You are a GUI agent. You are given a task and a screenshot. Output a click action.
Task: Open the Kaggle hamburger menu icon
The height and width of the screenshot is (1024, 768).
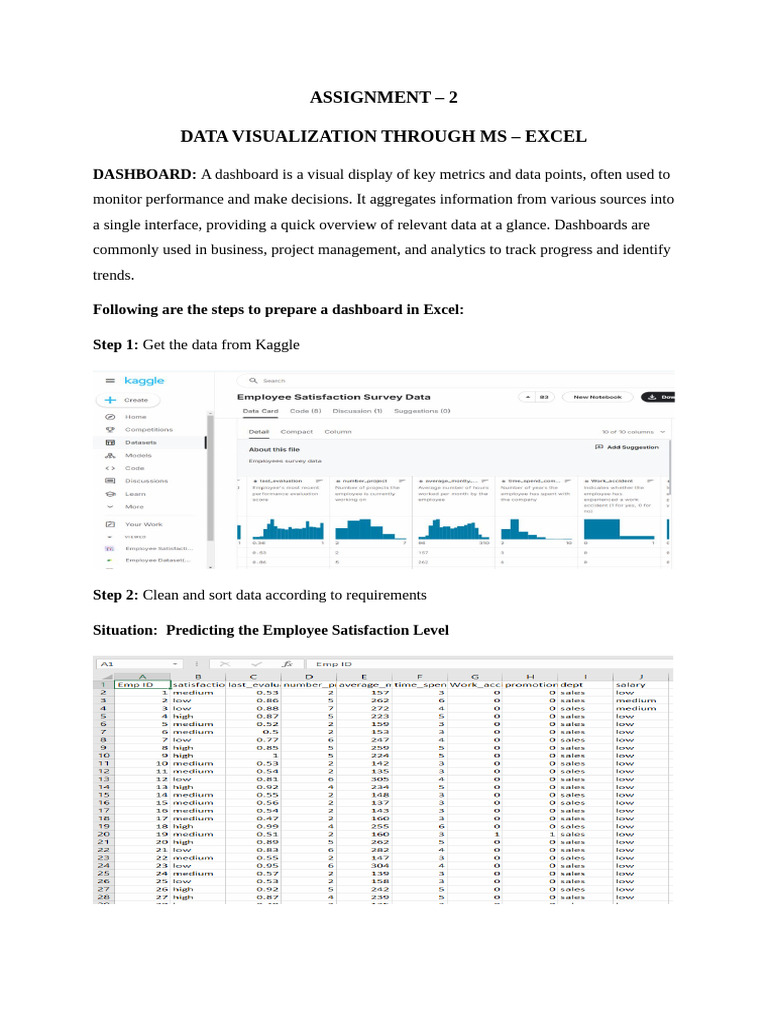pos(110,380)
